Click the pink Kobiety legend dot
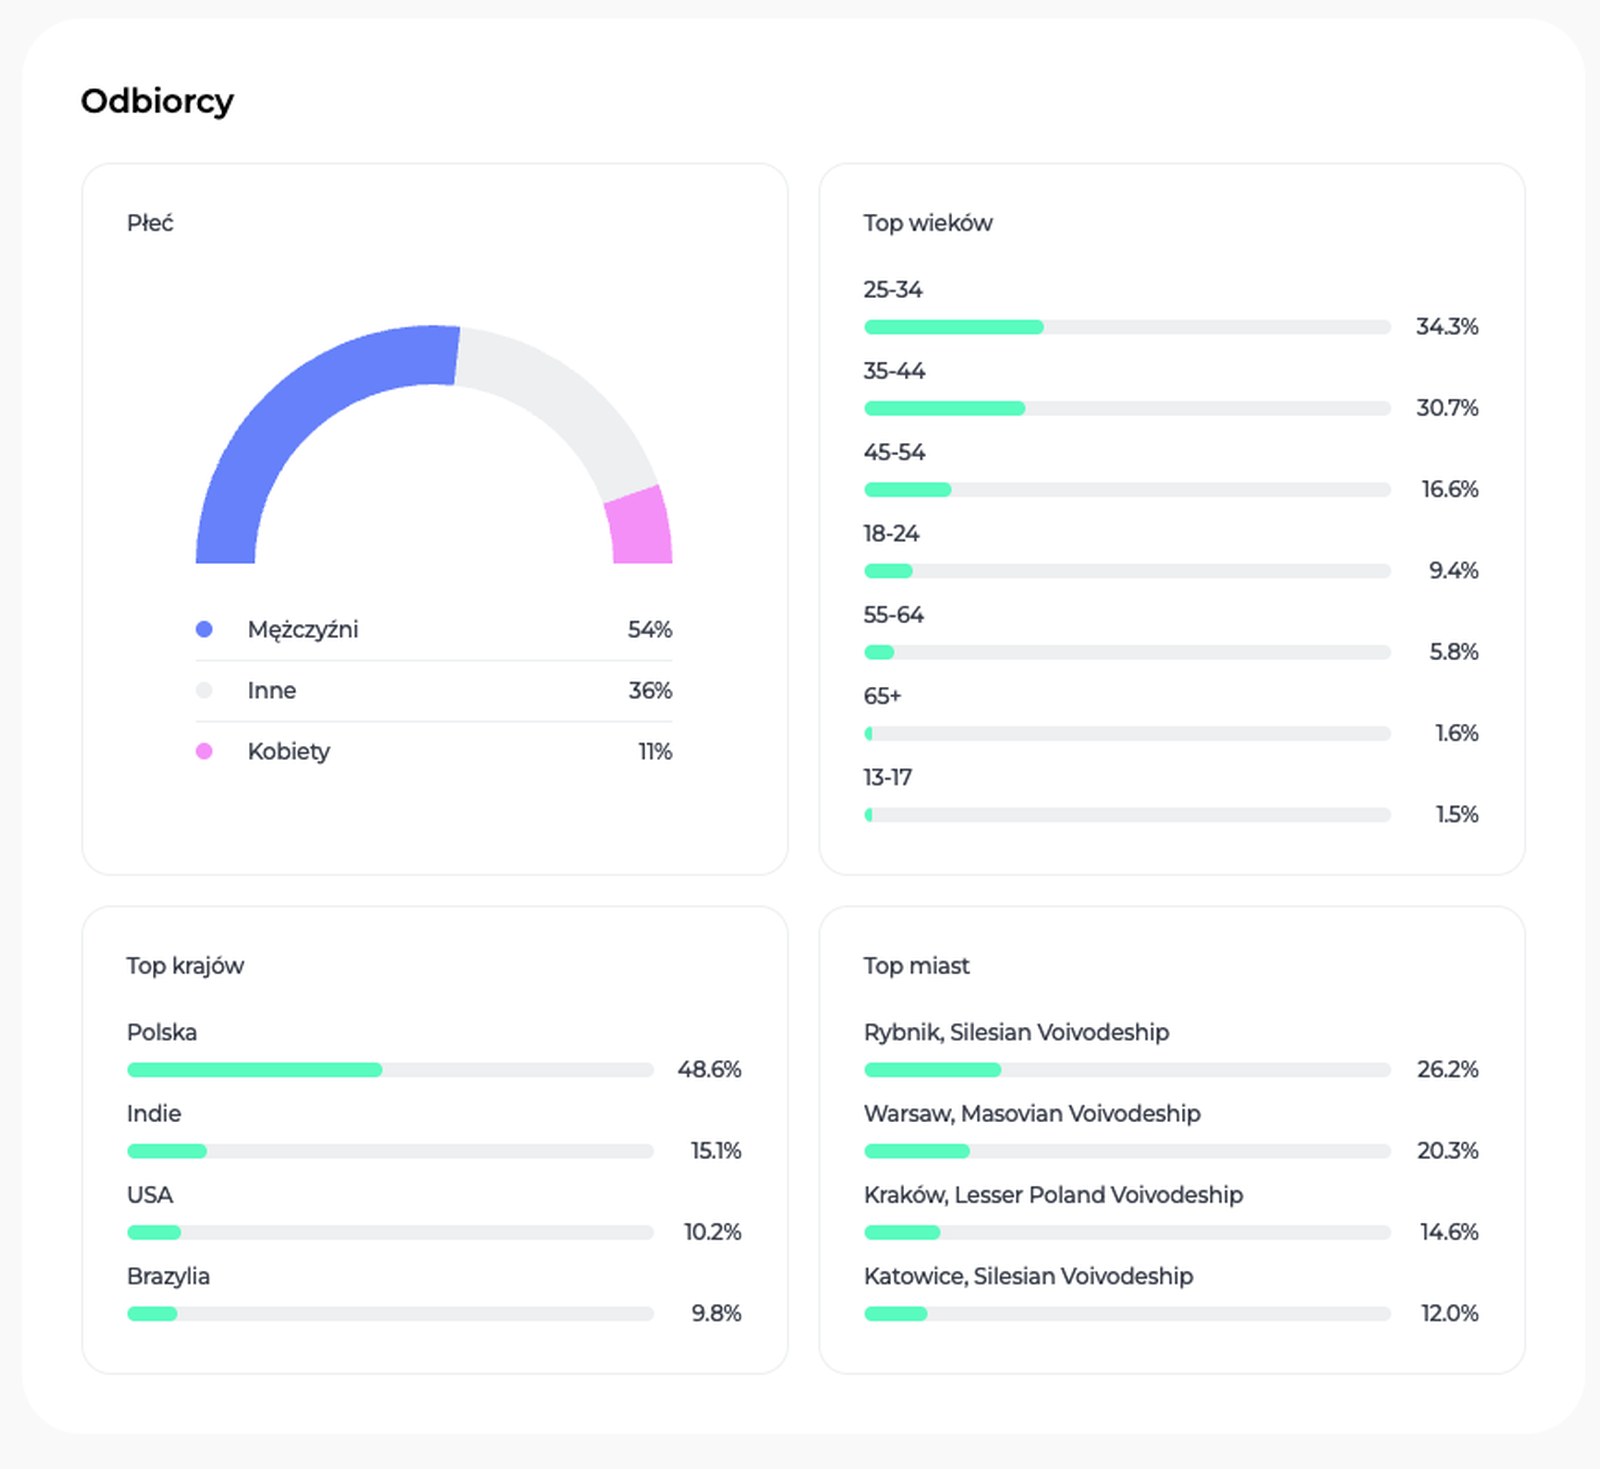 tap(204, 751)
